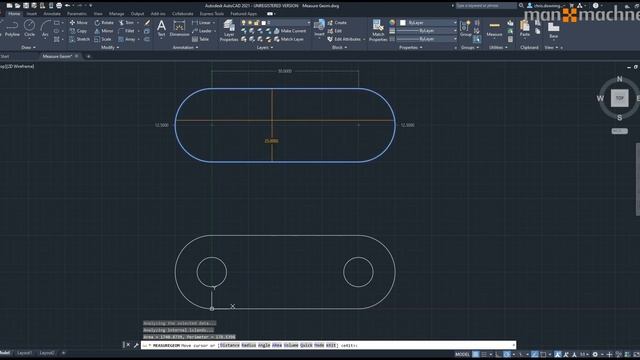Expand the Annotation panel dropdown
Screen dimensions: 640x360
pyautogui.click(x=185, y=47)
